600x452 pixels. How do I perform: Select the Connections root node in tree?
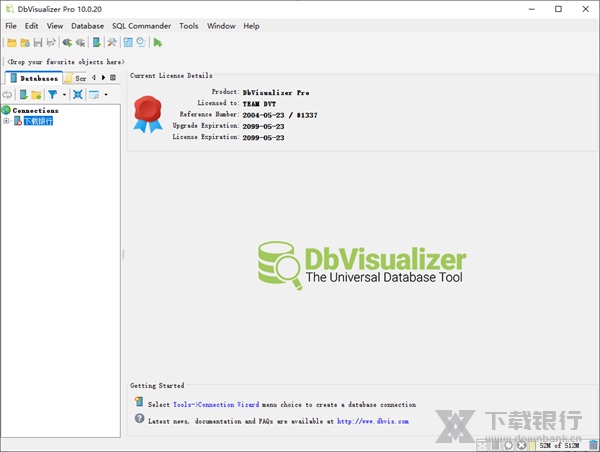click(x=35, y=110)
